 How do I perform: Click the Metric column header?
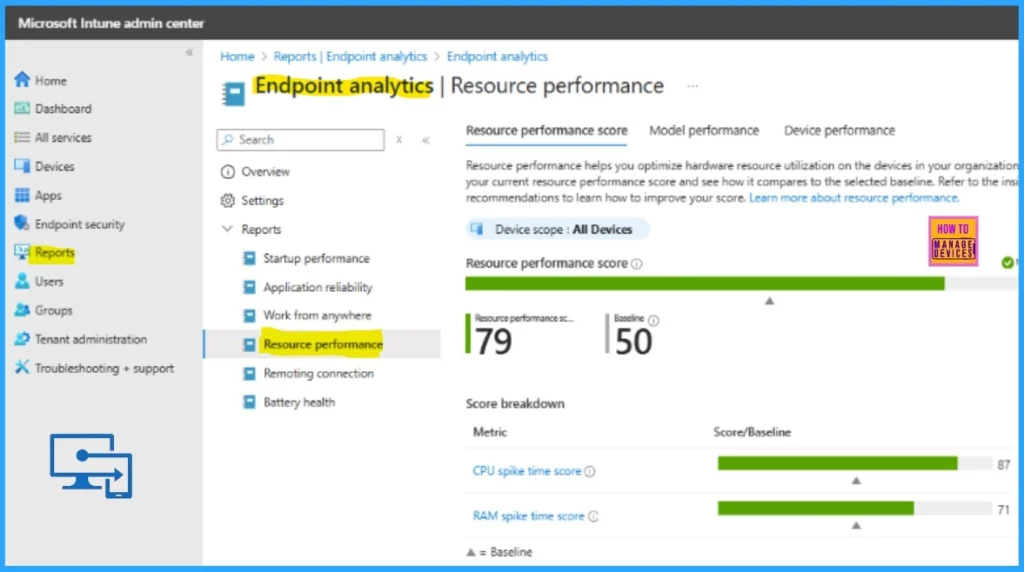tap(490, 432)
